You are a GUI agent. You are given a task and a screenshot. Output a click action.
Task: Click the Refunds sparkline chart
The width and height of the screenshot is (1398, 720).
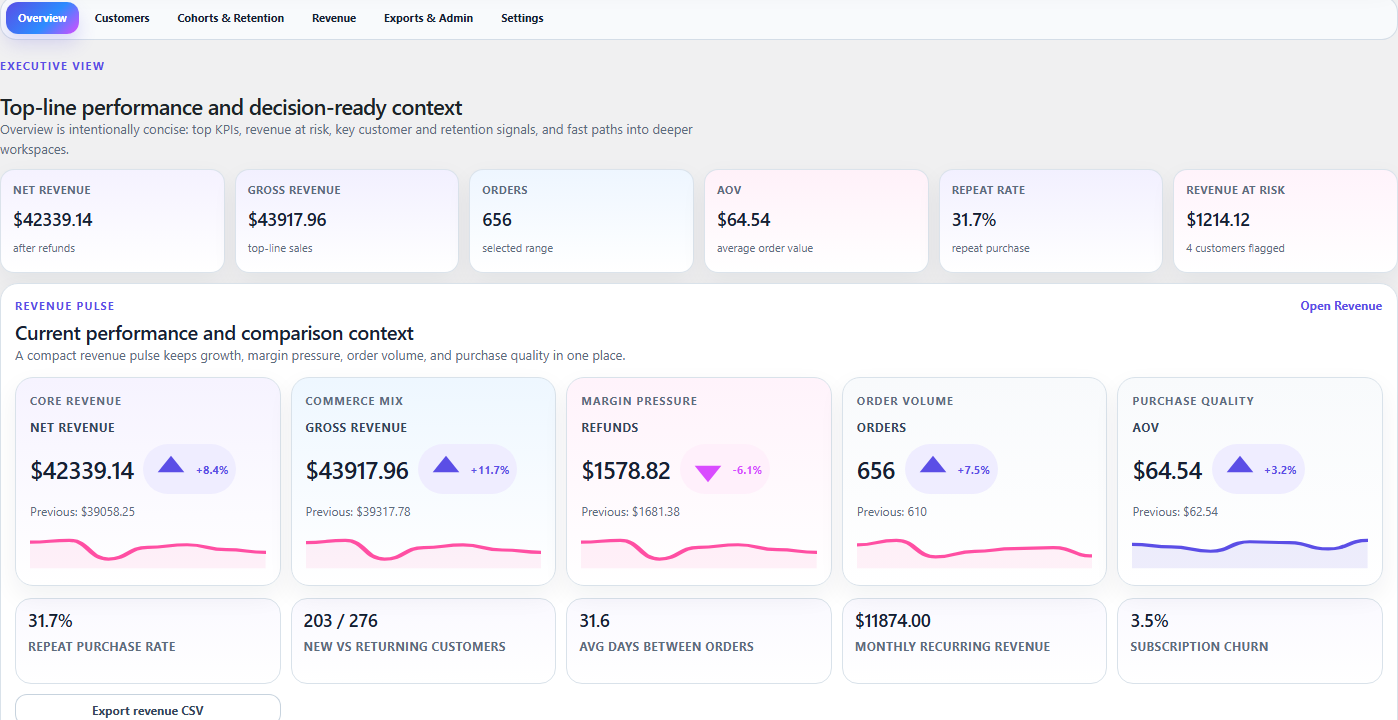pyautogui.click(x=699, y=551)
